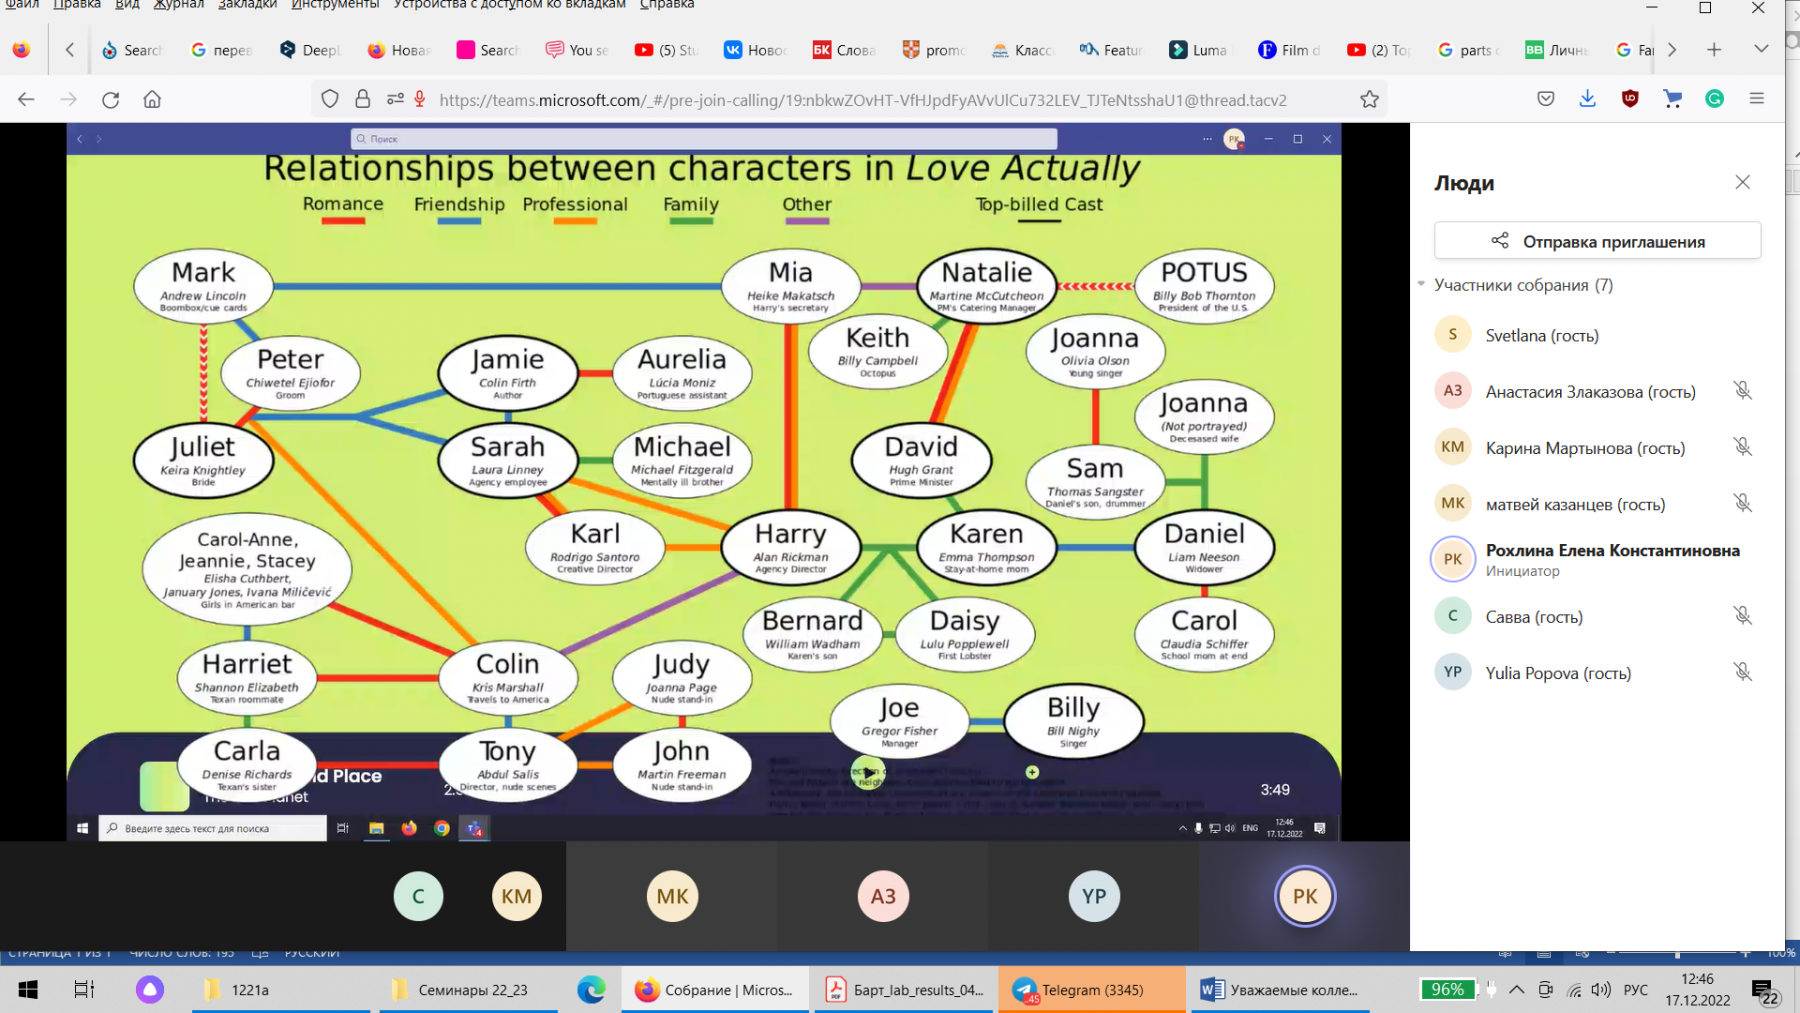Switch to the Слова tab
Image resolution: width=1800 pixels, height=1013 pixels.
[x=845, y=50]
